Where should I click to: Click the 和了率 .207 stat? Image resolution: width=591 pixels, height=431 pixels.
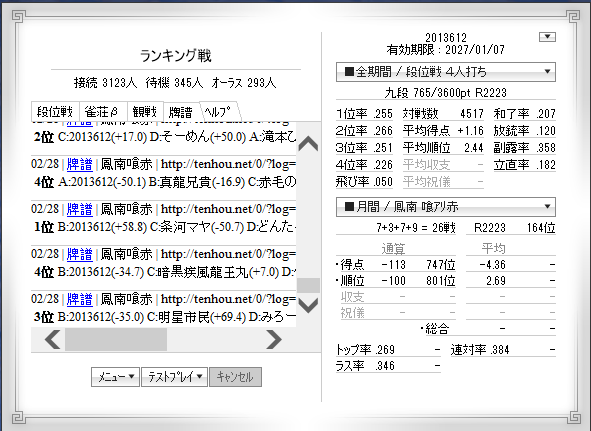coord(525,114)
